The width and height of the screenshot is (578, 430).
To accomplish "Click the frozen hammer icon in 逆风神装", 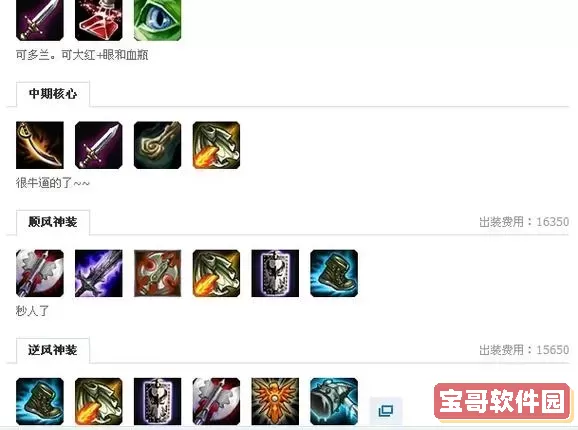I will (334, 402).
